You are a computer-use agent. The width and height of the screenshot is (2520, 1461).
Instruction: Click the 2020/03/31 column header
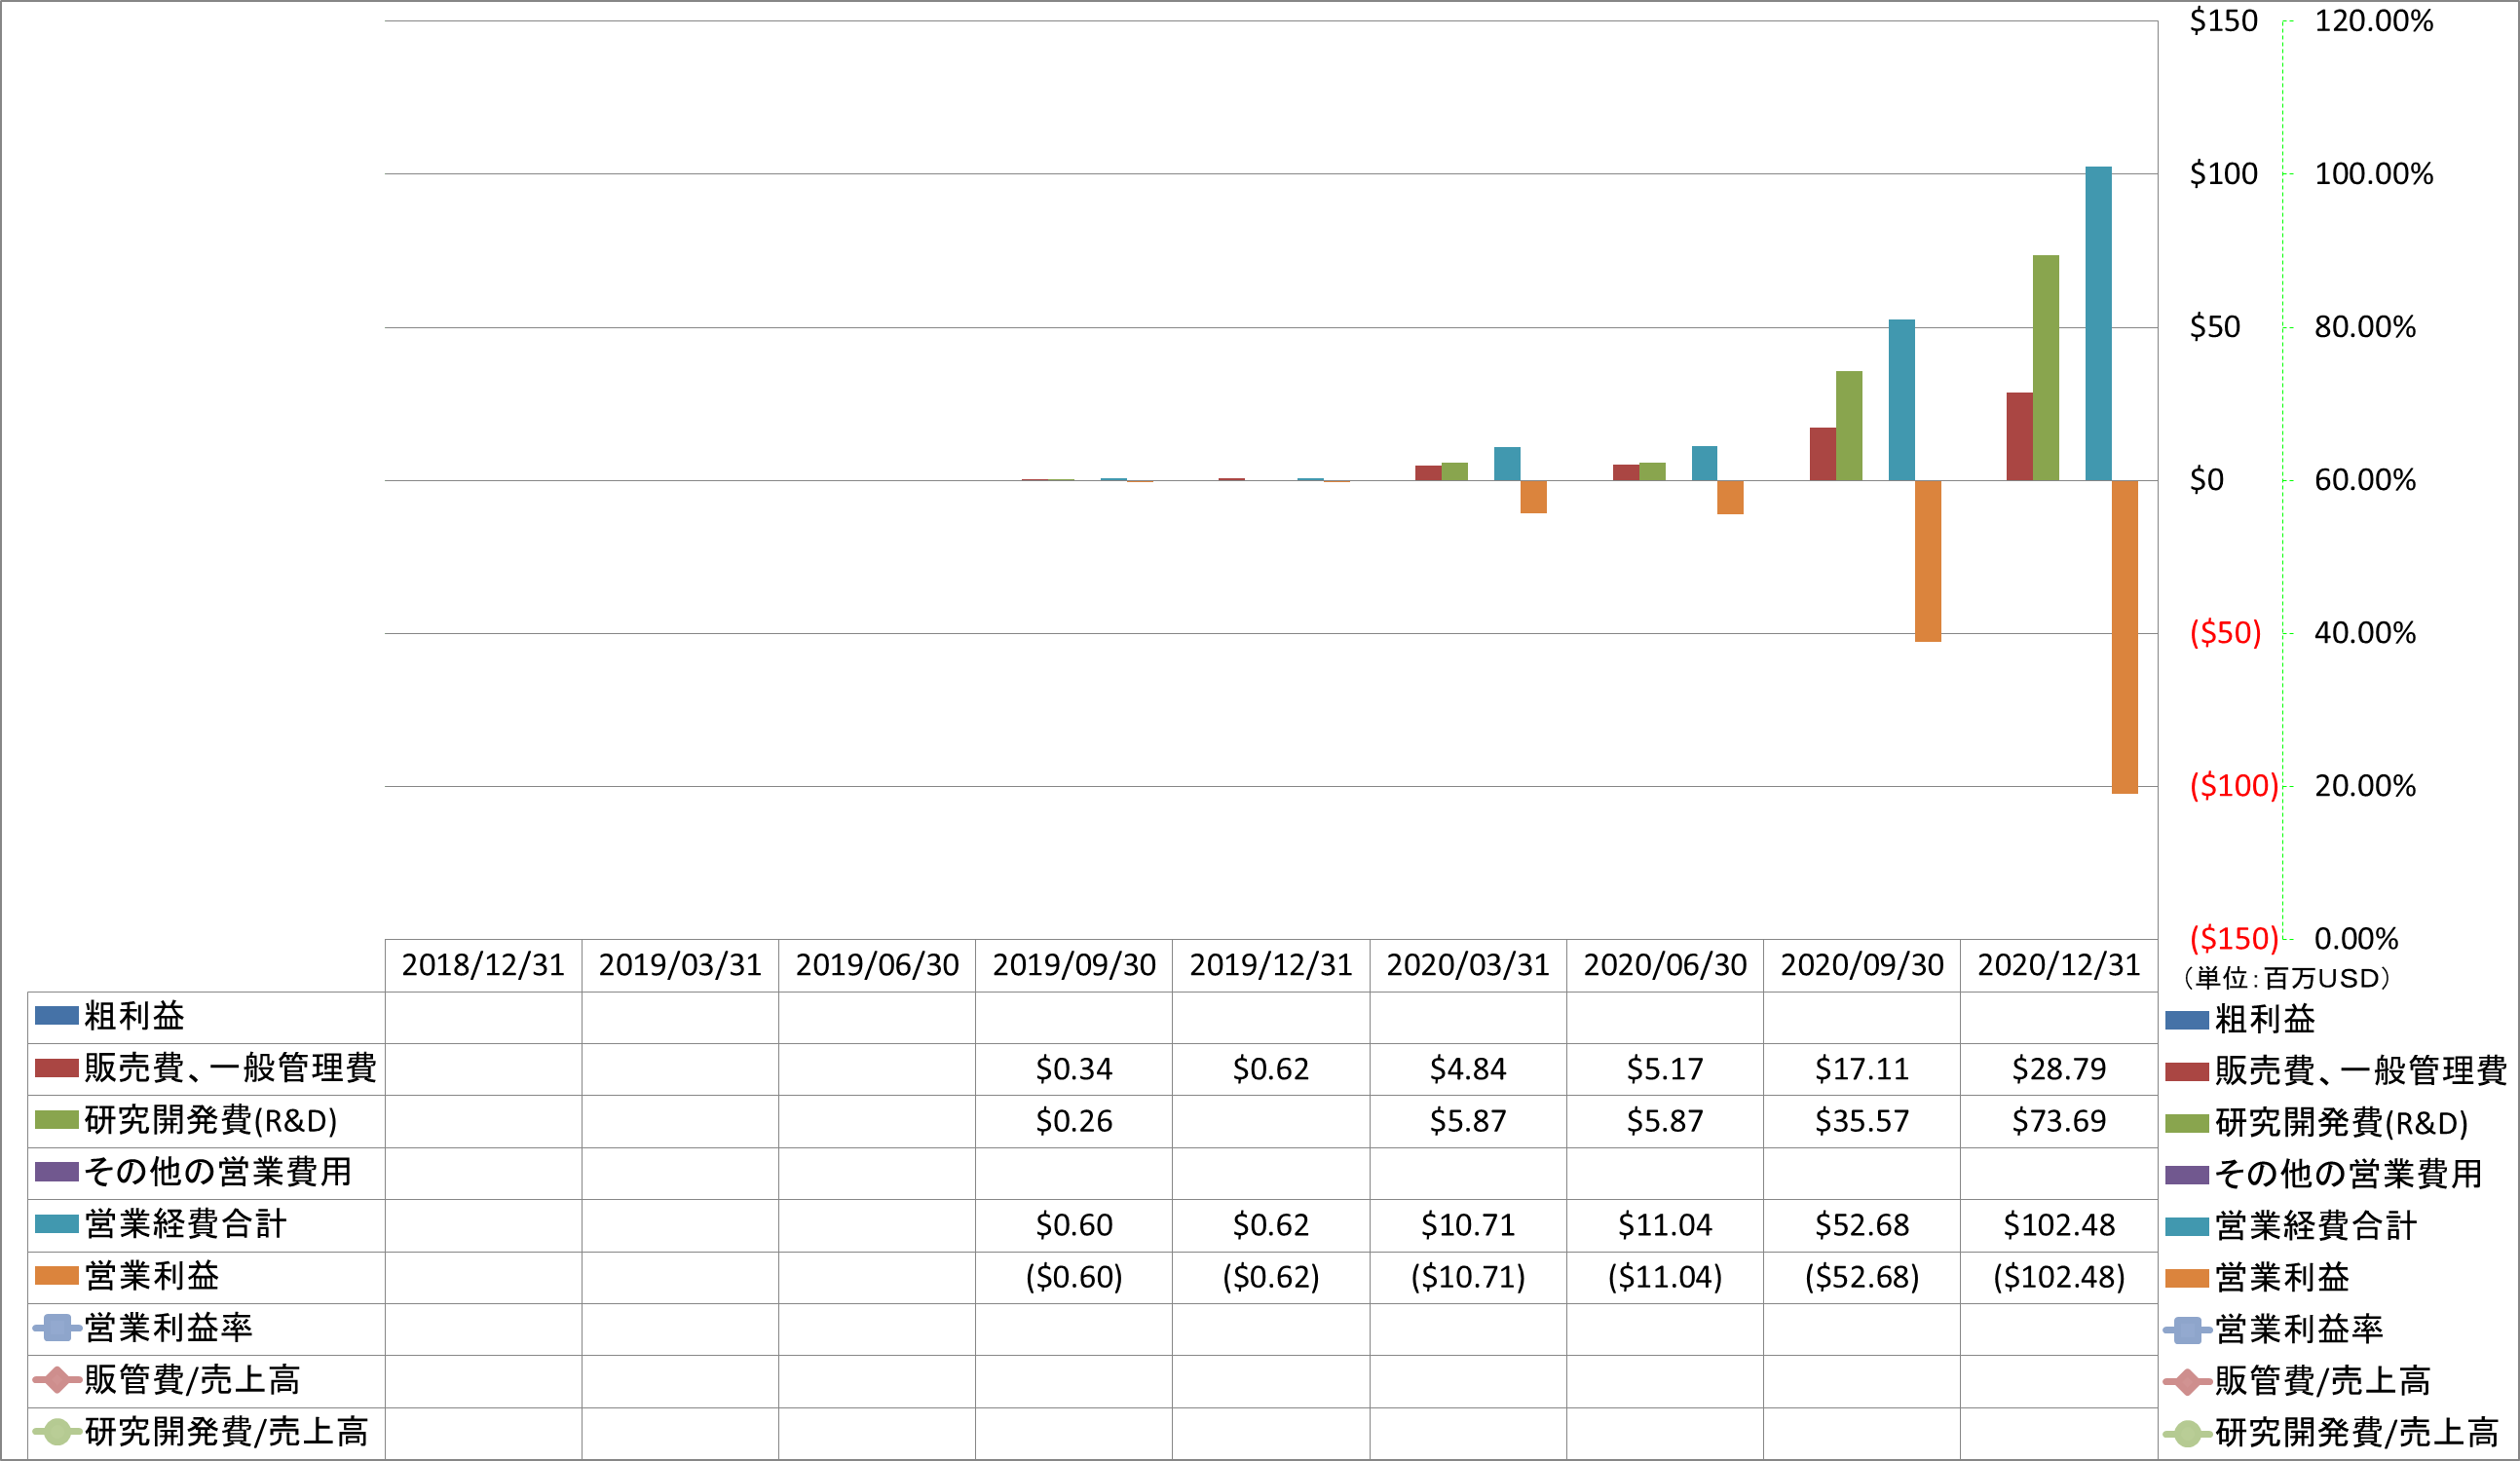tap(1468, 965)
